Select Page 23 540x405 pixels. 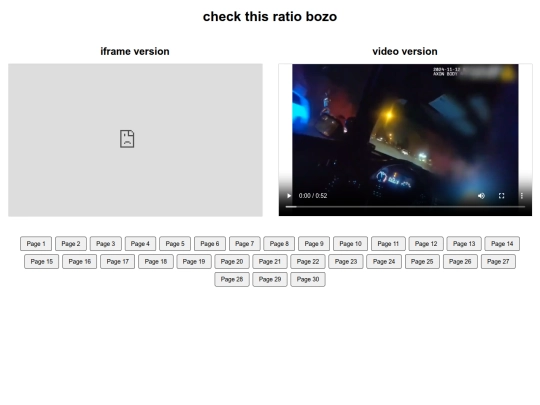(x=346, y=262)
